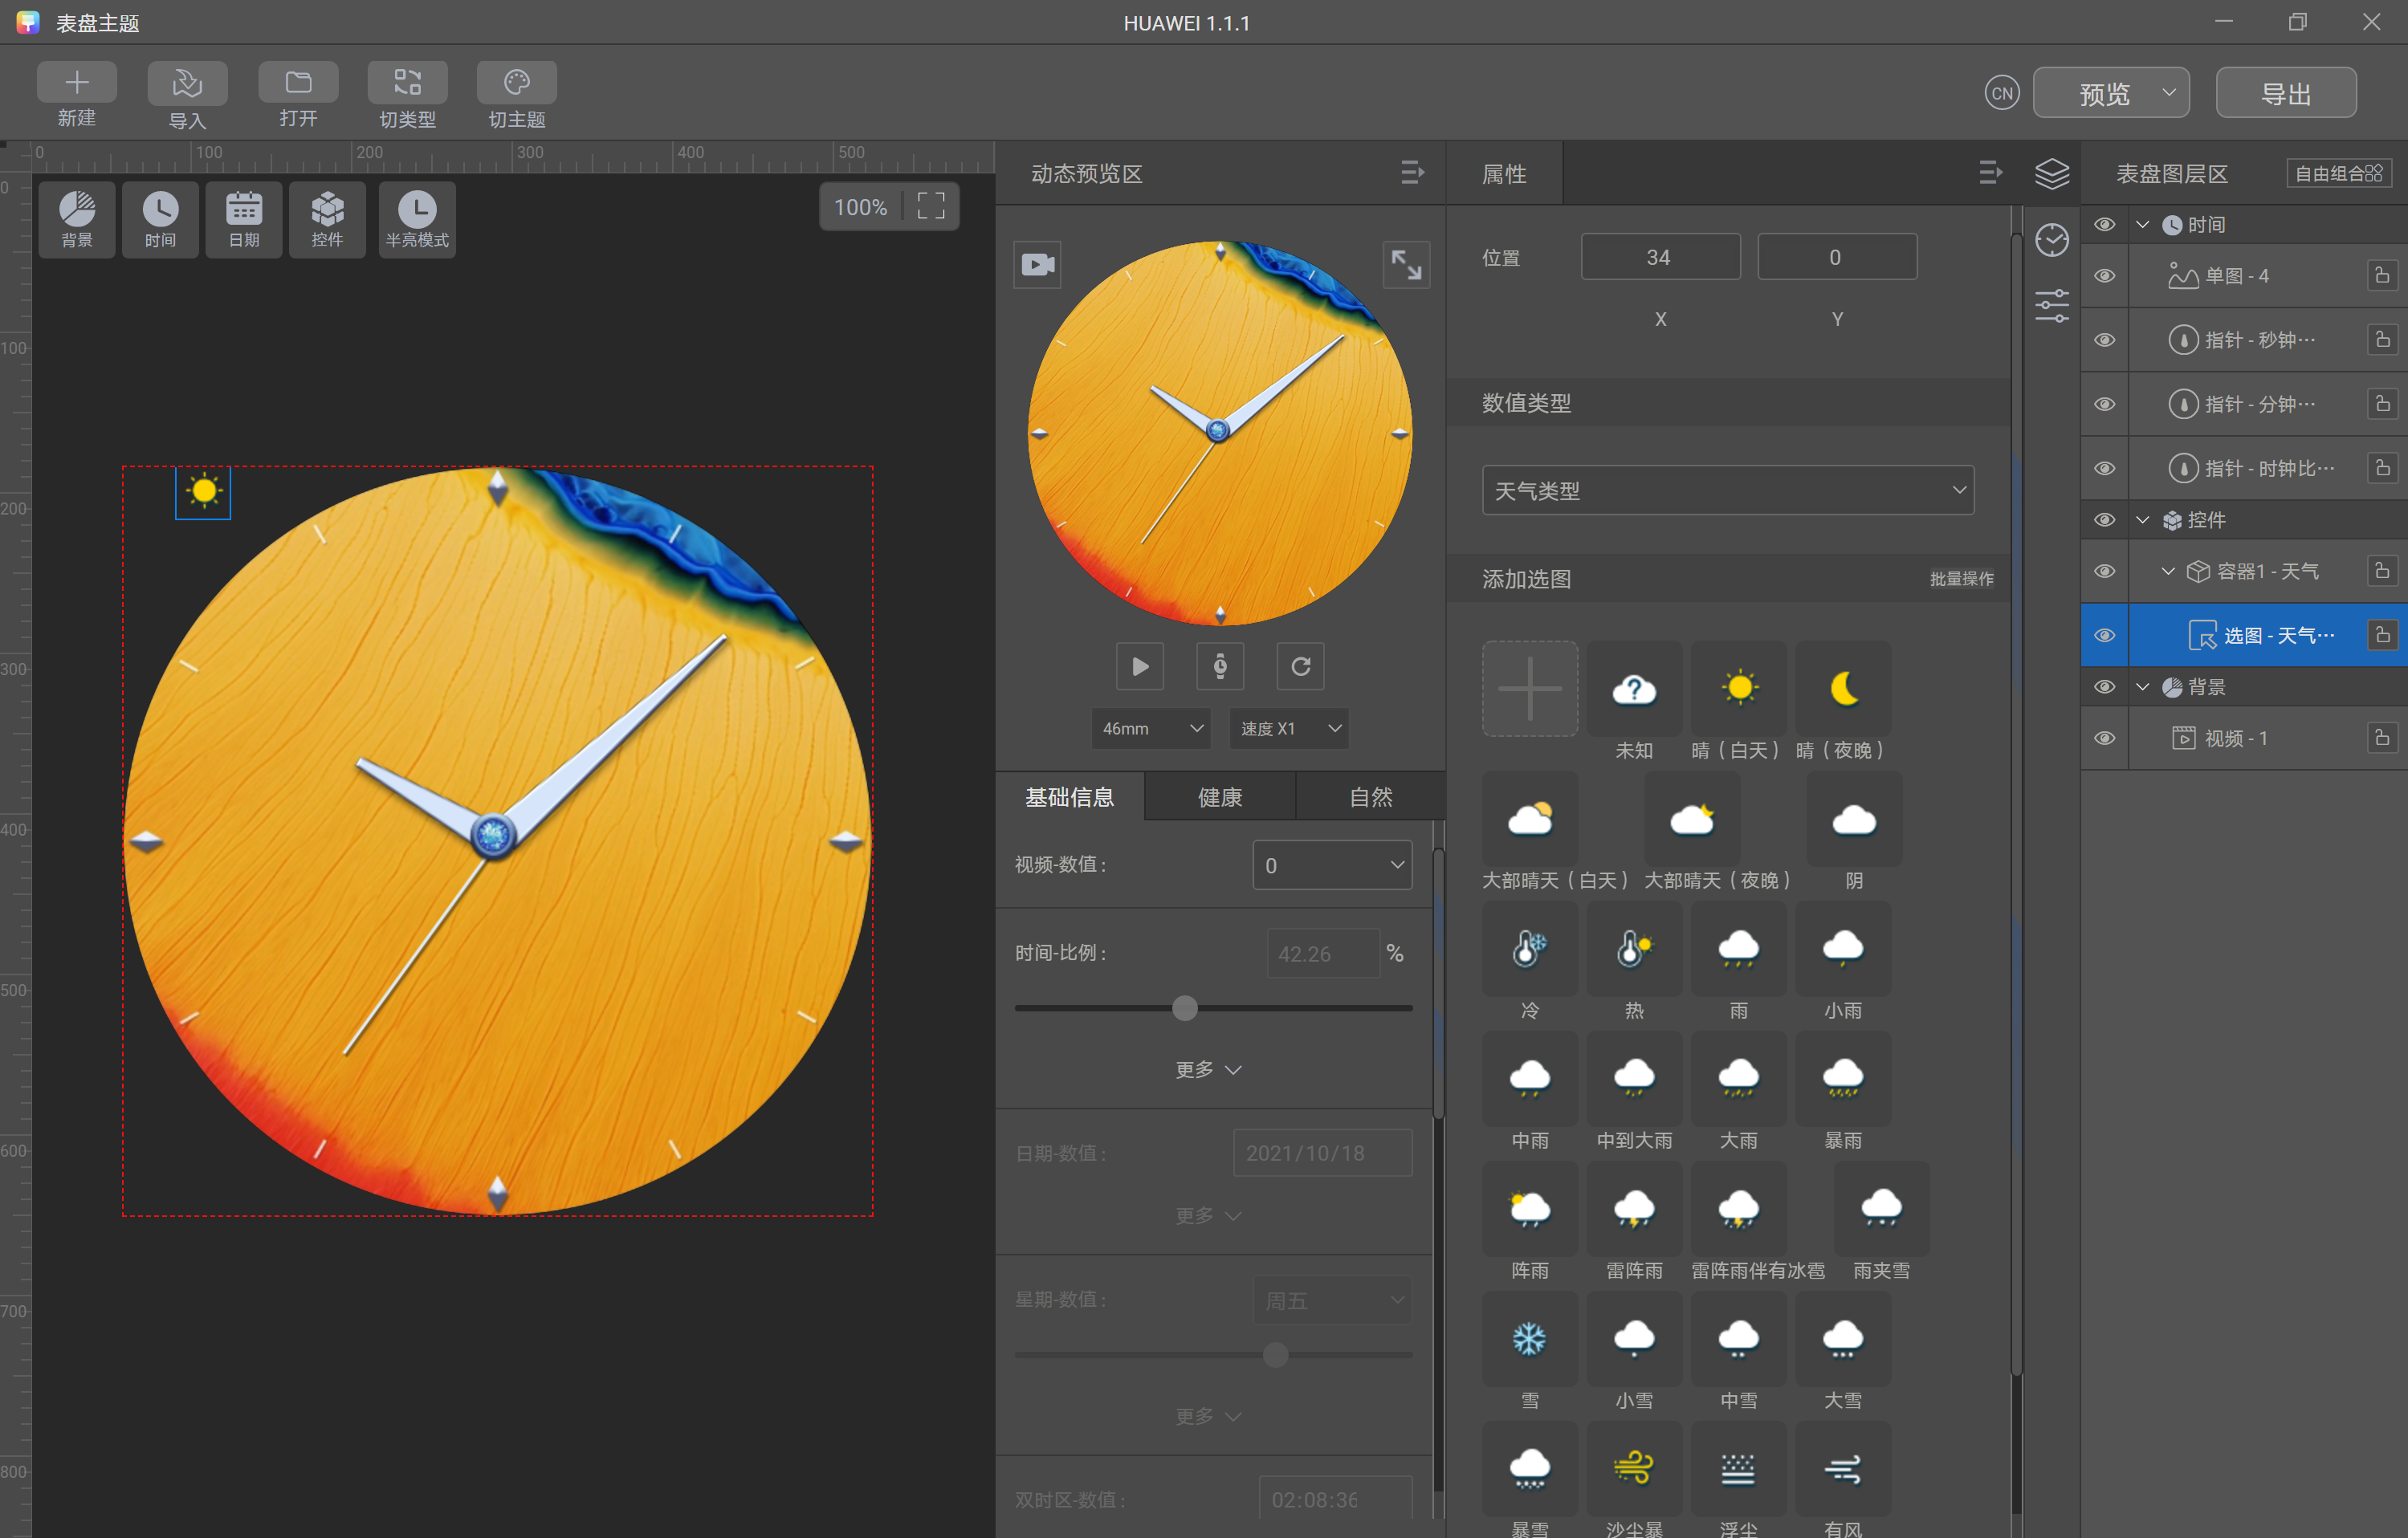This screenshot has width=2408, height=1538.
Task: Switch to the 自然 tab
Action: pos(1371,797)
